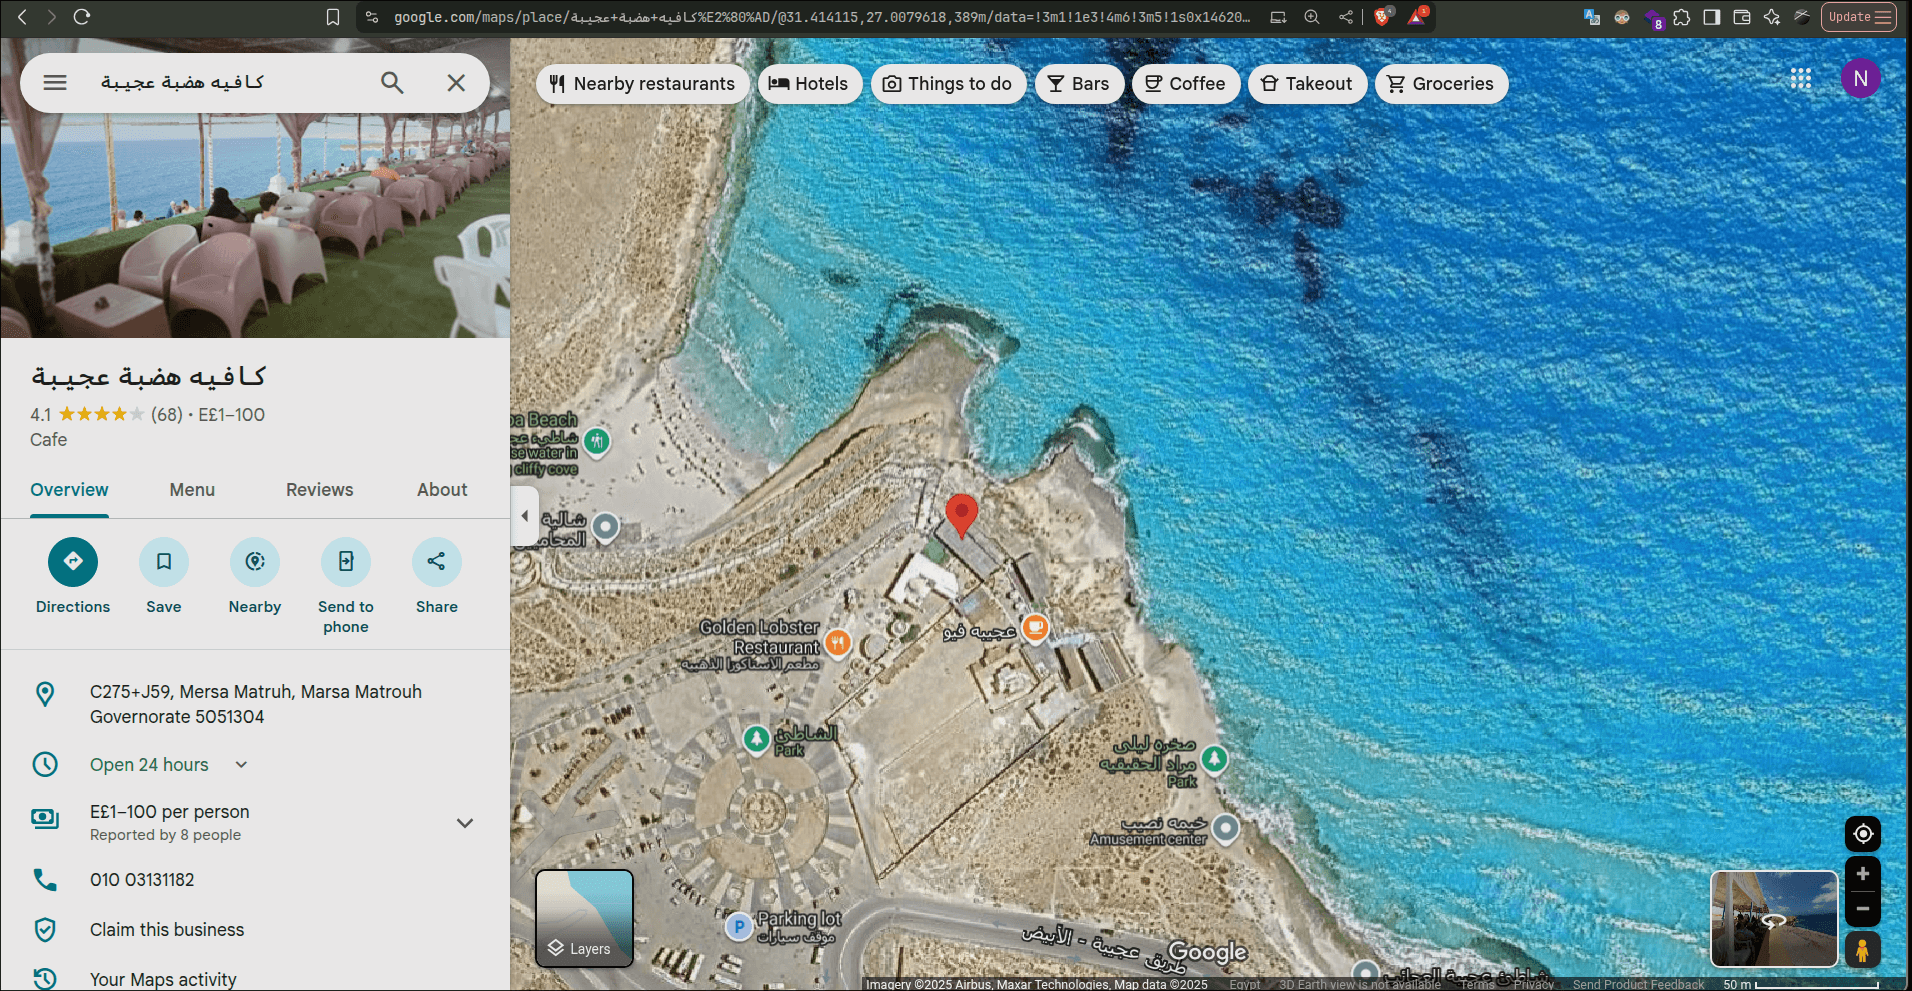
Task: Open the hamburger menu in search box
Action: (55, 83)
